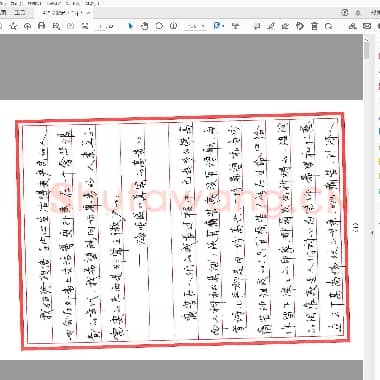Screen dimensions: 380x380
Task: Switch to the Tools tab
Action: pyautogui.click(x=20, y=13)
